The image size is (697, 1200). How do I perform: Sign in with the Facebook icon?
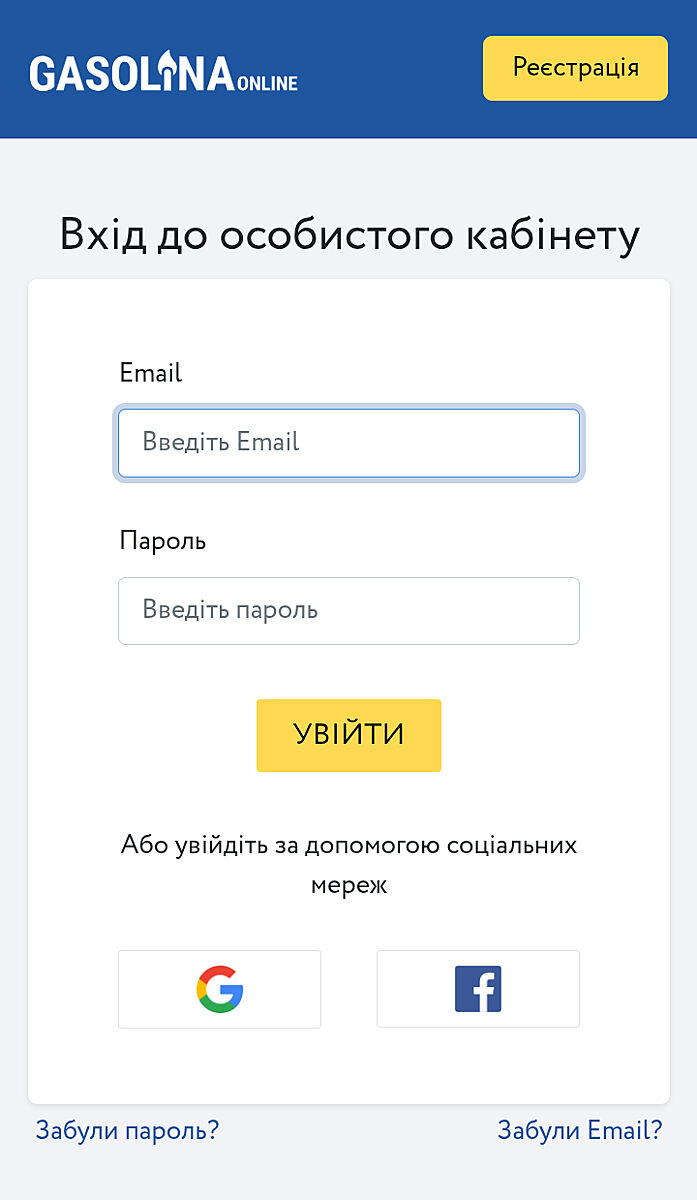(x=478, y=989)
